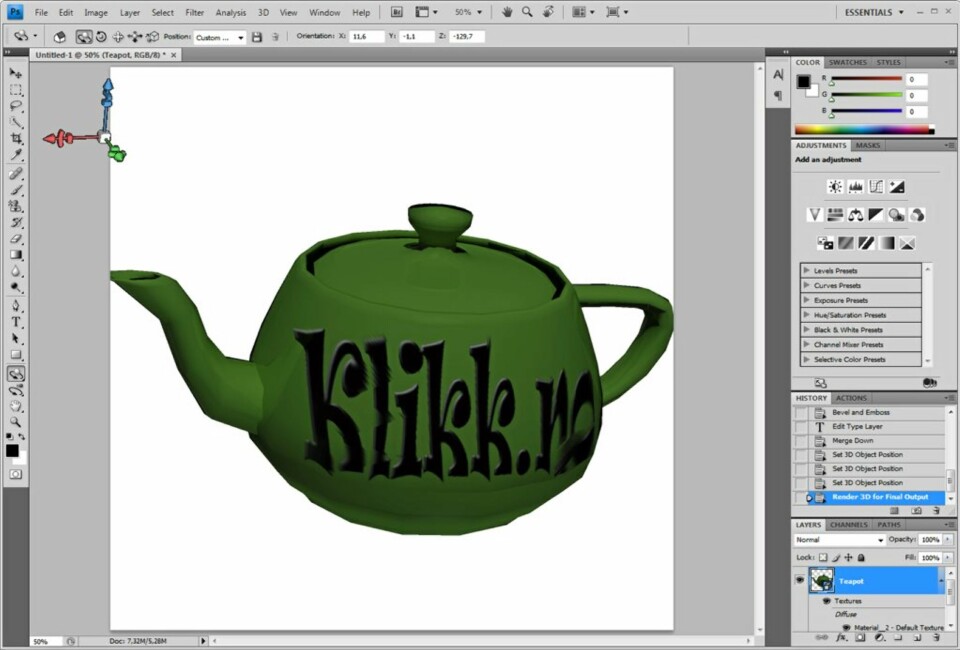
Task: Set history brush source for Bevel and Emboss
Action: [801, 413]
